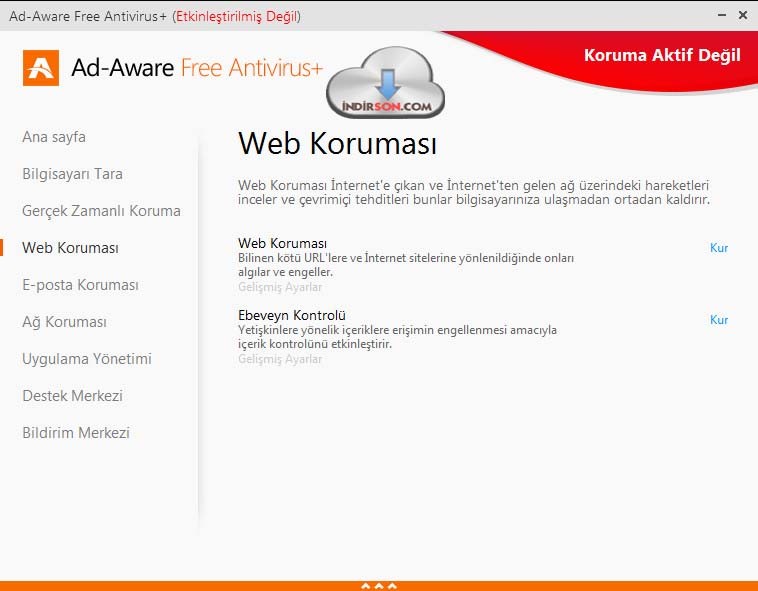Image resolution: width=758 pixels, height=591 pixels.
Task: Click the Web Koruması feature title
Action: pos(282,243)
